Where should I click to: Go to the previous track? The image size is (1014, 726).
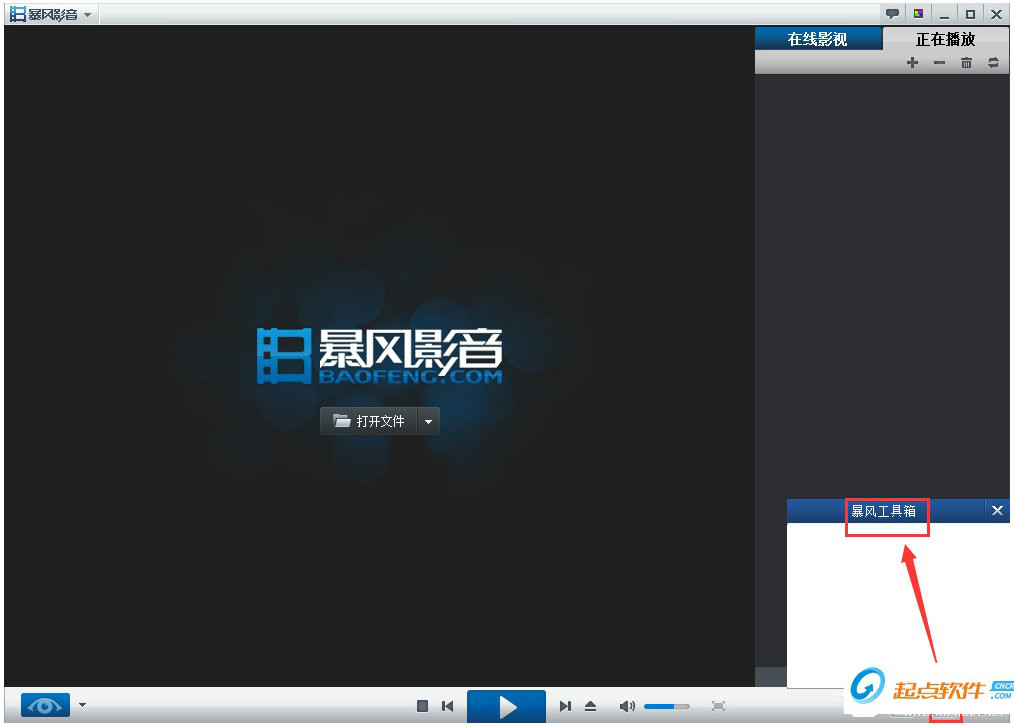(x=448, y=706)
